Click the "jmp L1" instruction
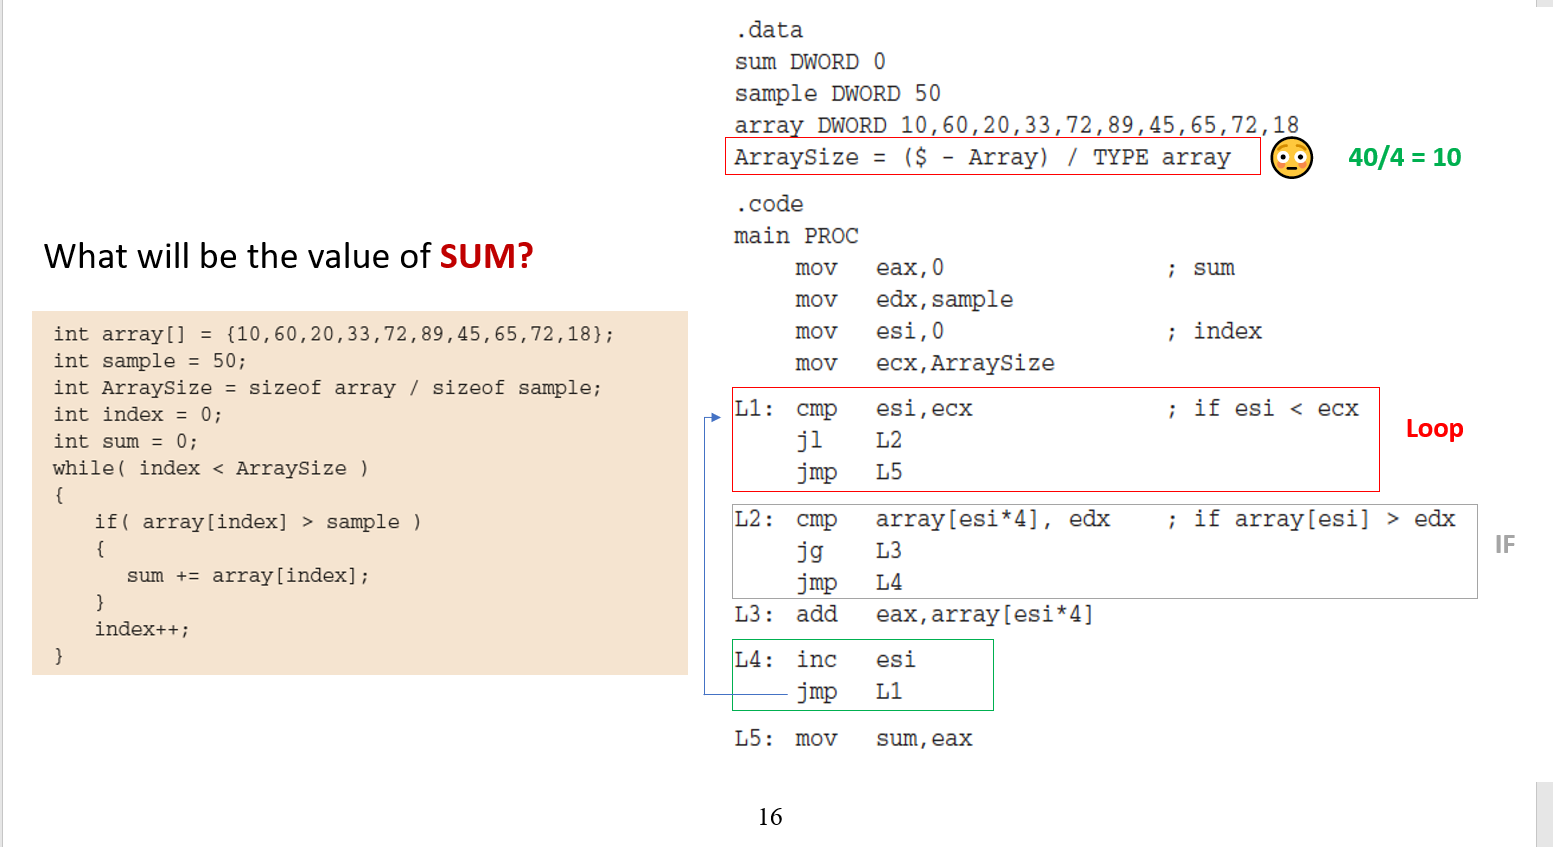 point(849,692)
